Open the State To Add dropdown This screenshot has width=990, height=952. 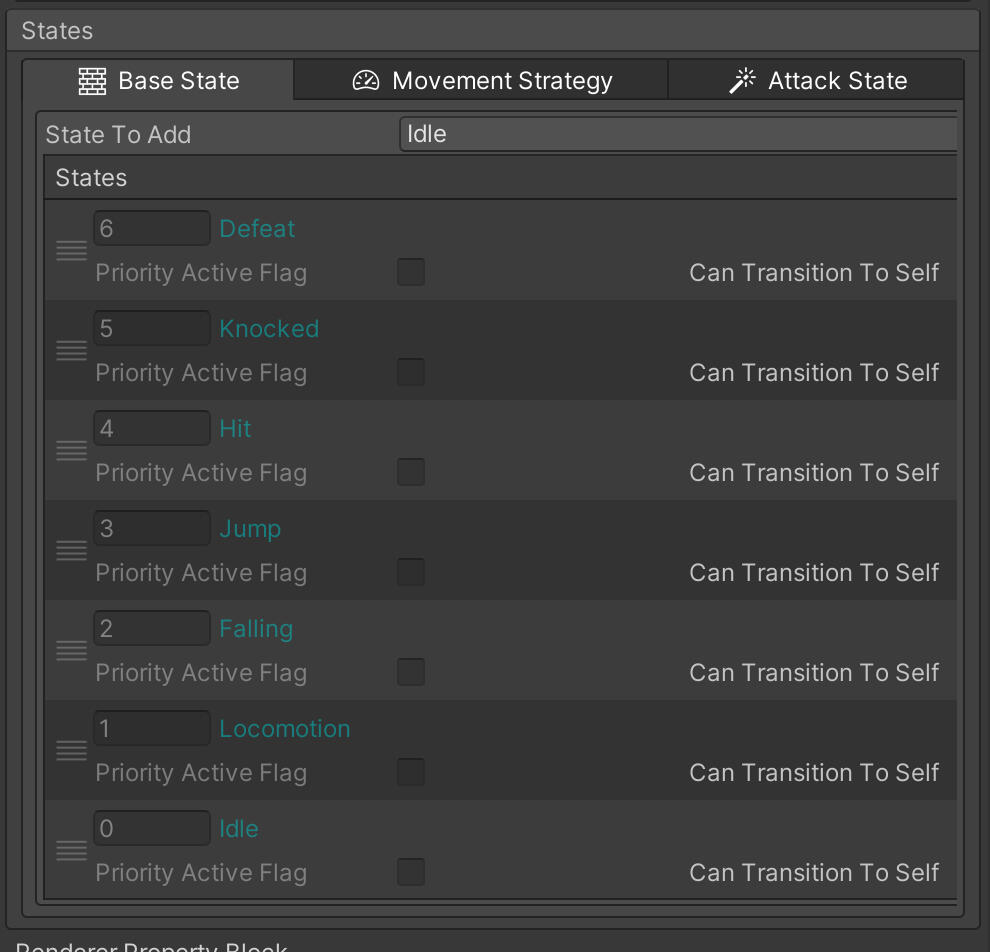pos(677,134)
